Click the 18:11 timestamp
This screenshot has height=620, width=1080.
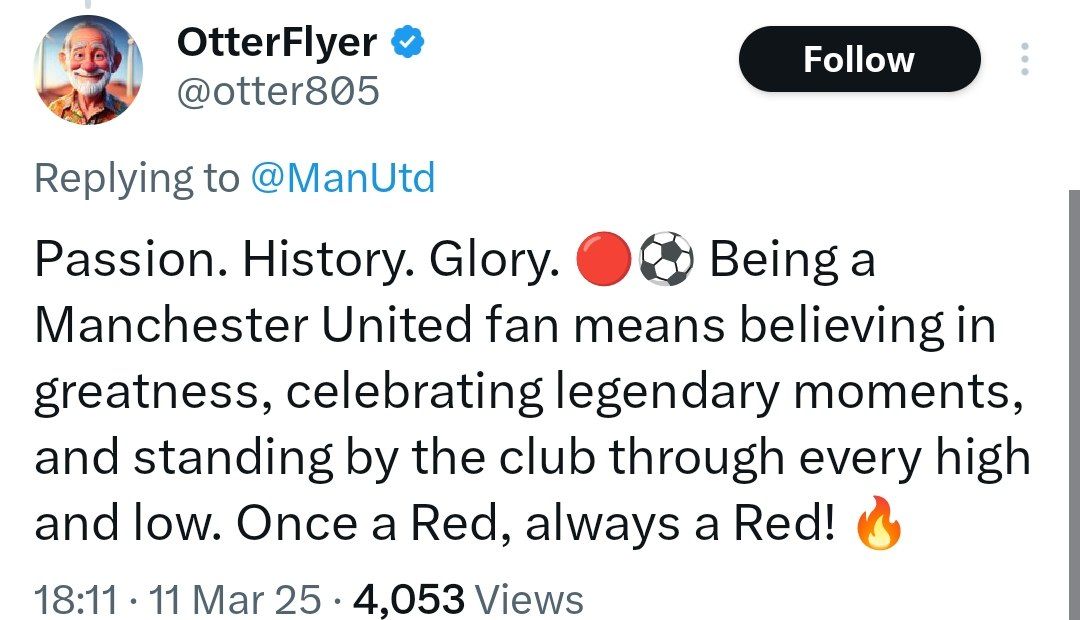(76, 599)
